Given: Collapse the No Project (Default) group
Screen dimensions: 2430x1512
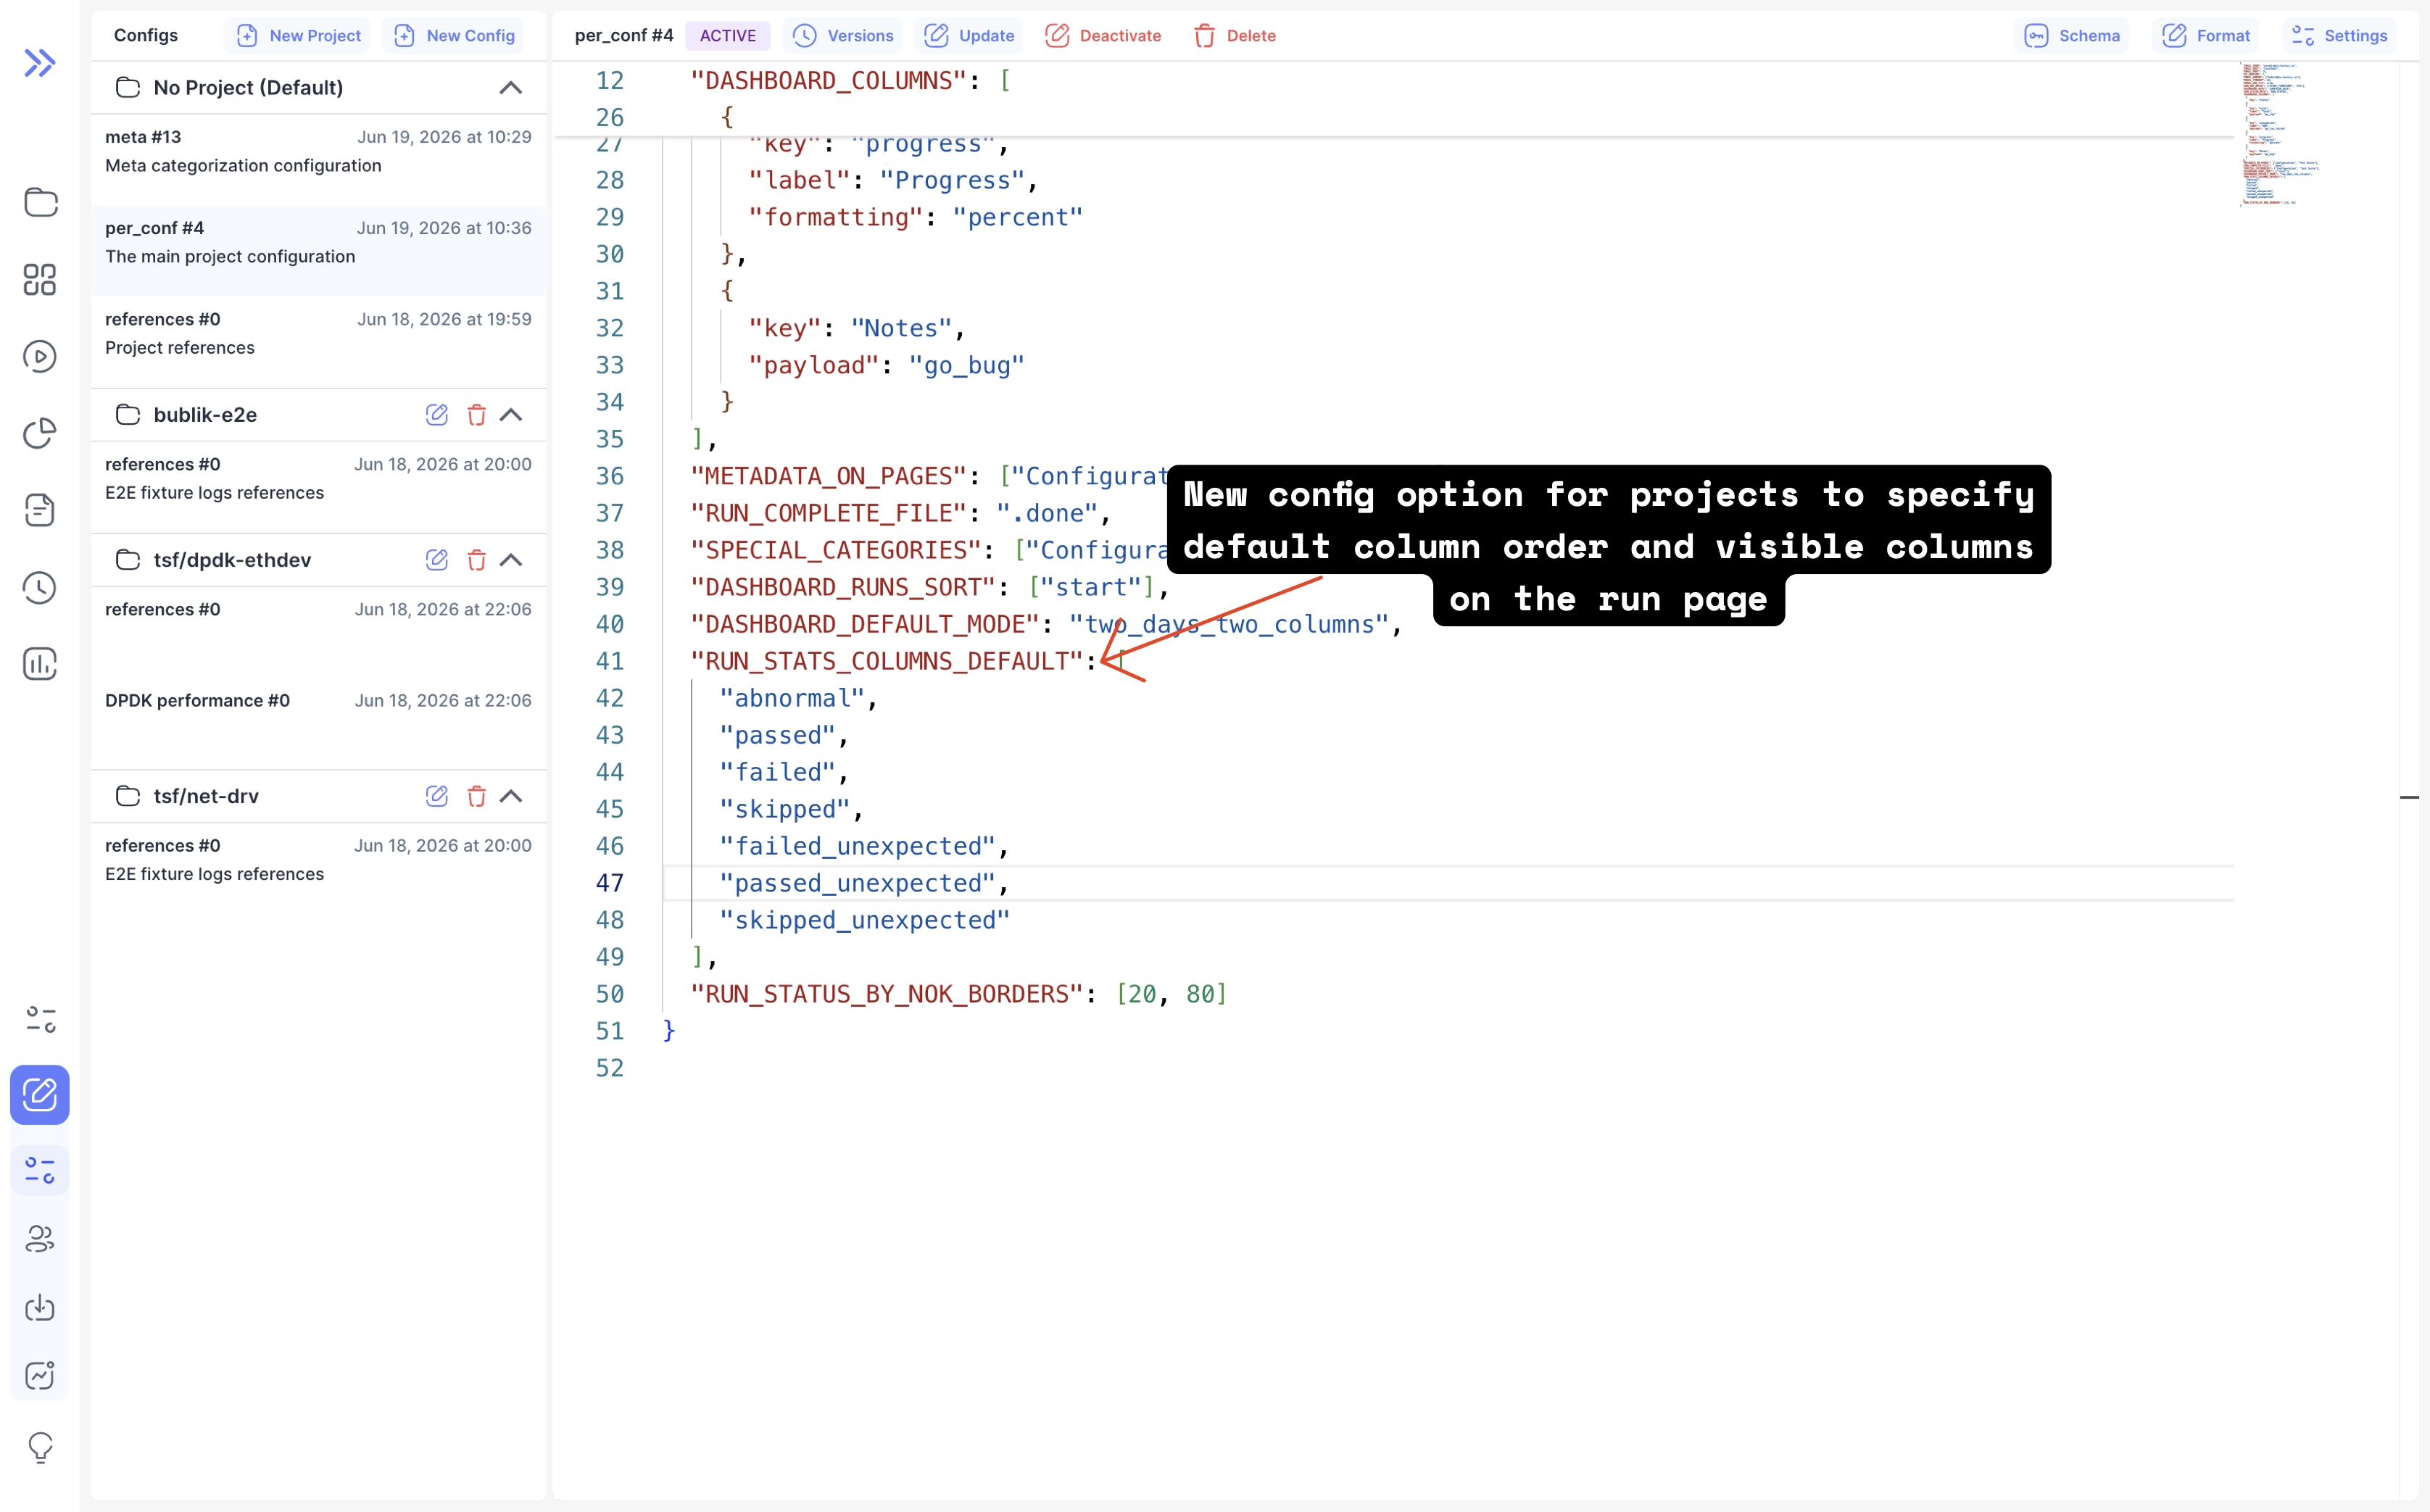Looking at the screenshot, I should 511,88.
